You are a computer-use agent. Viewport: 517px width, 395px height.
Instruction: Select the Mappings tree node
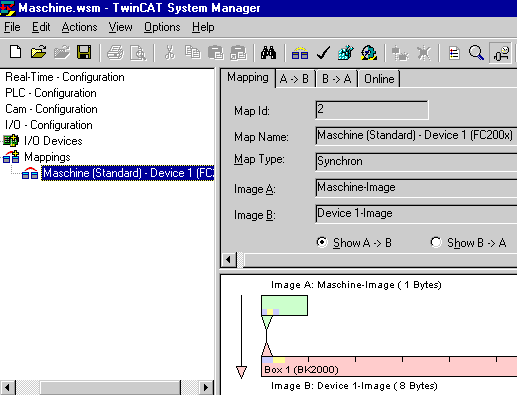pyautogui.click(x=47, y=157)
